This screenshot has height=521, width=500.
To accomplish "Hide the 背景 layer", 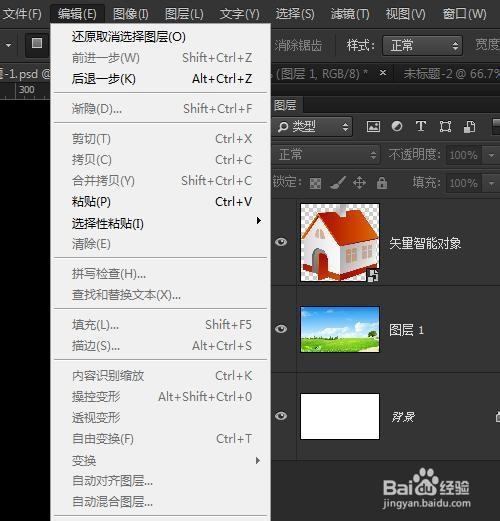I will (x=281, y=416).
